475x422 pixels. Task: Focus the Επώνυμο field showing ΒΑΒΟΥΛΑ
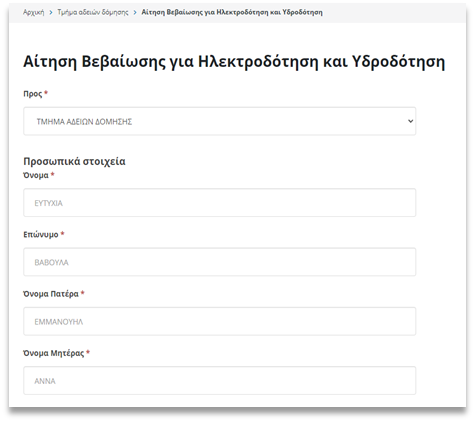pyautogui.click(x=219, y=262)
